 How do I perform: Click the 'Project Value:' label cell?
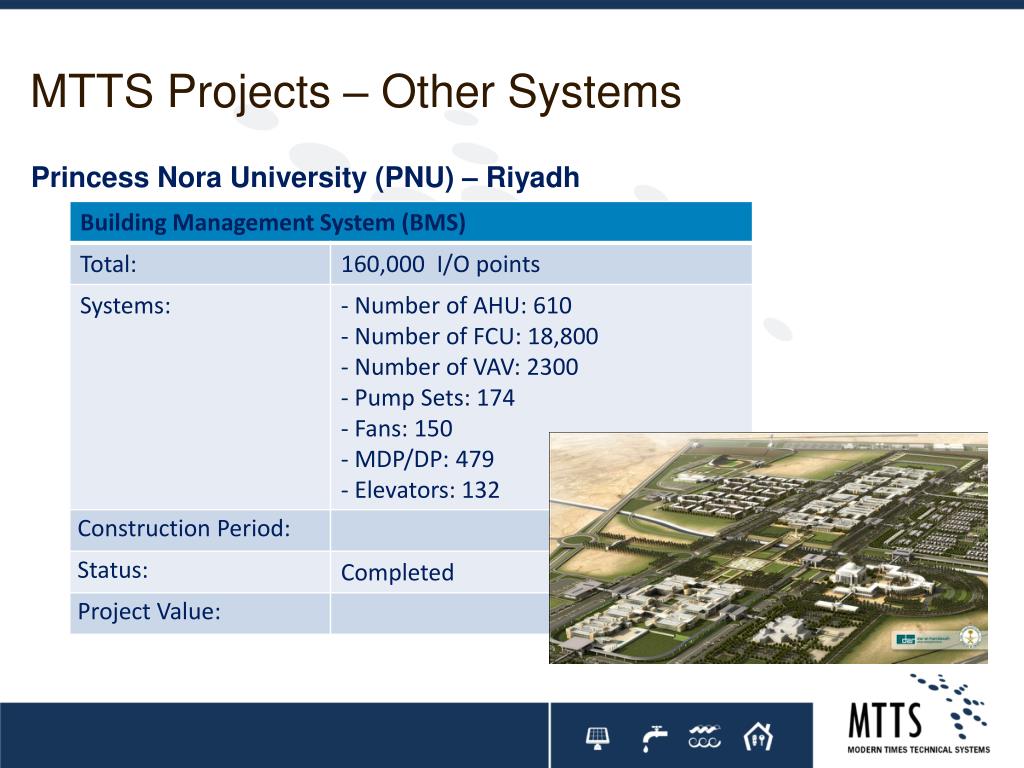click(x=200, y=613)
